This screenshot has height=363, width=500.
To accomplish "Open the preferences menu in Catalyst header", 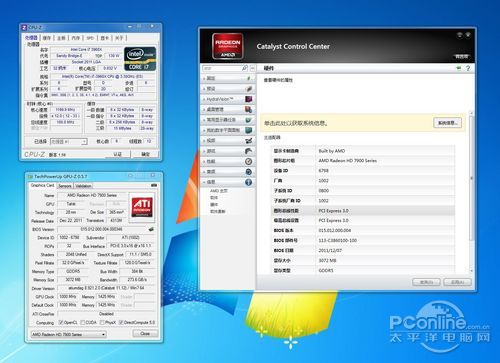I will [462, 56].
